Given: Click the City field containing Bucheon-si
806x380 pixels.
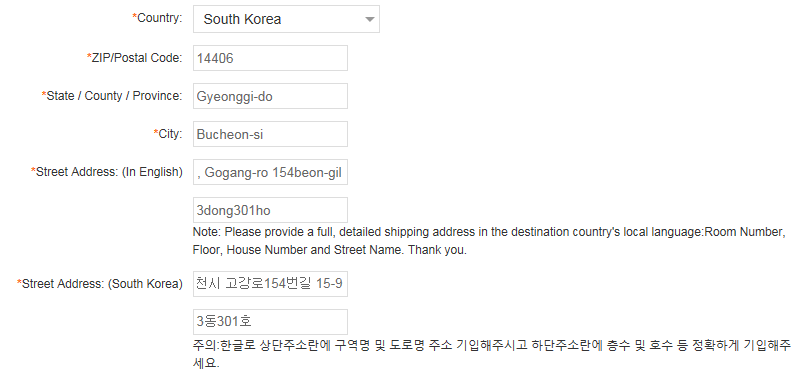Looking at the screenshot, I should tap(270, 134).
